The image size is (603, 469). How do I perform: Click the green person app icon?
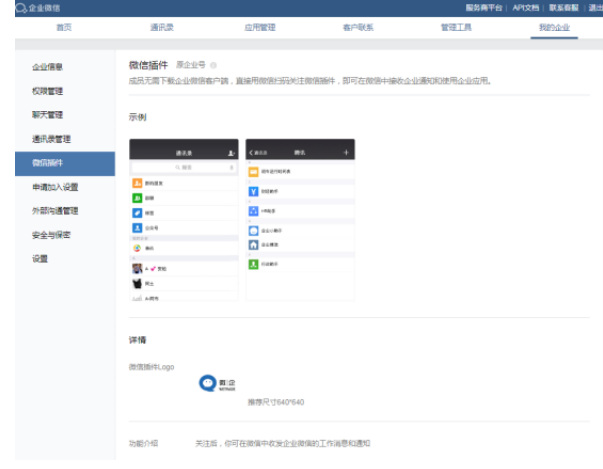point(253,264)
